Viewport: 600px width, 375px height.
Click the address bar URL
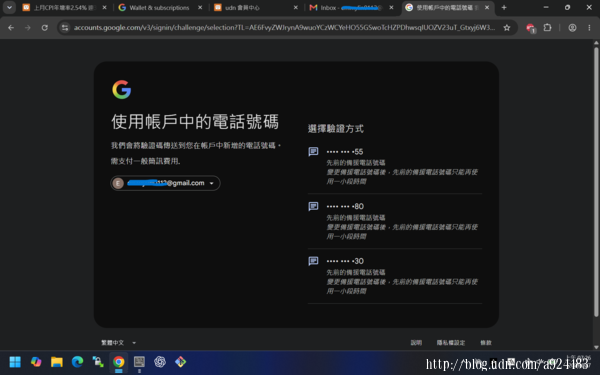pos(284,28)
